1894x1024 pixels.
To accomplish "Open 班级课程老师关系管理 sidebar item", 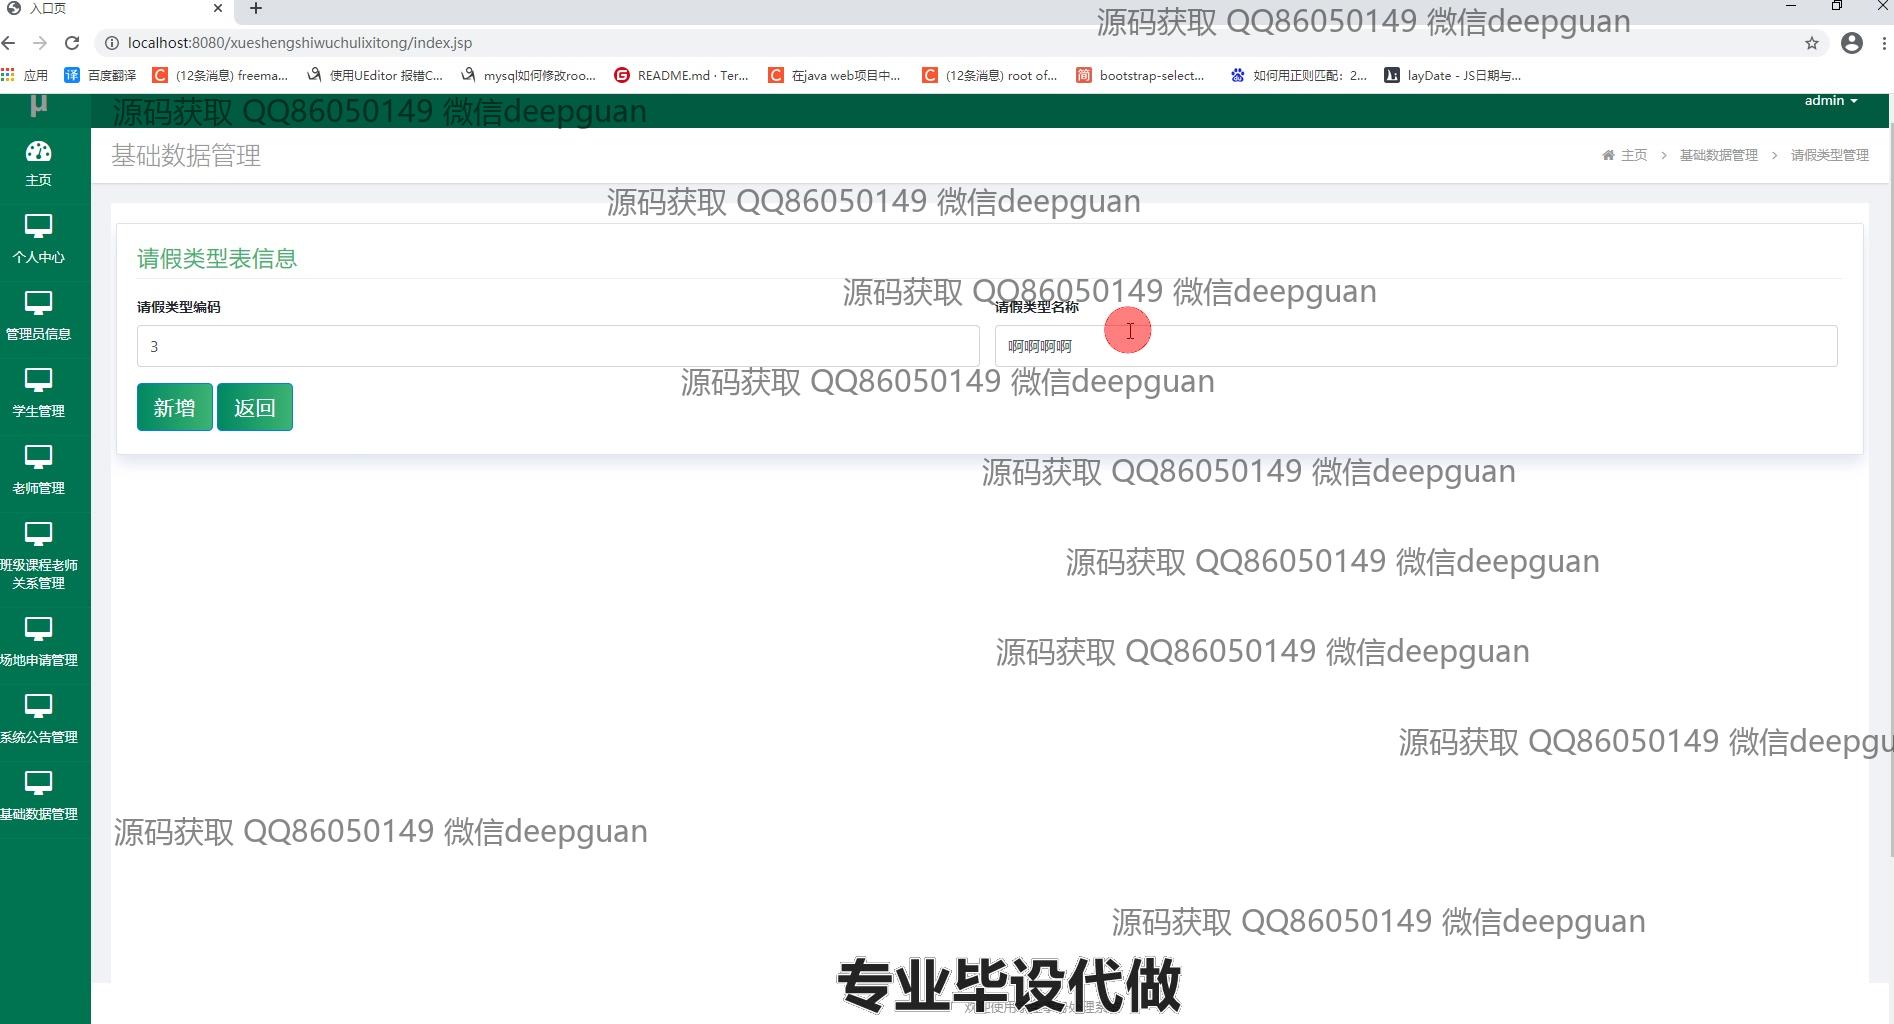I will click(x=38, y=556).
